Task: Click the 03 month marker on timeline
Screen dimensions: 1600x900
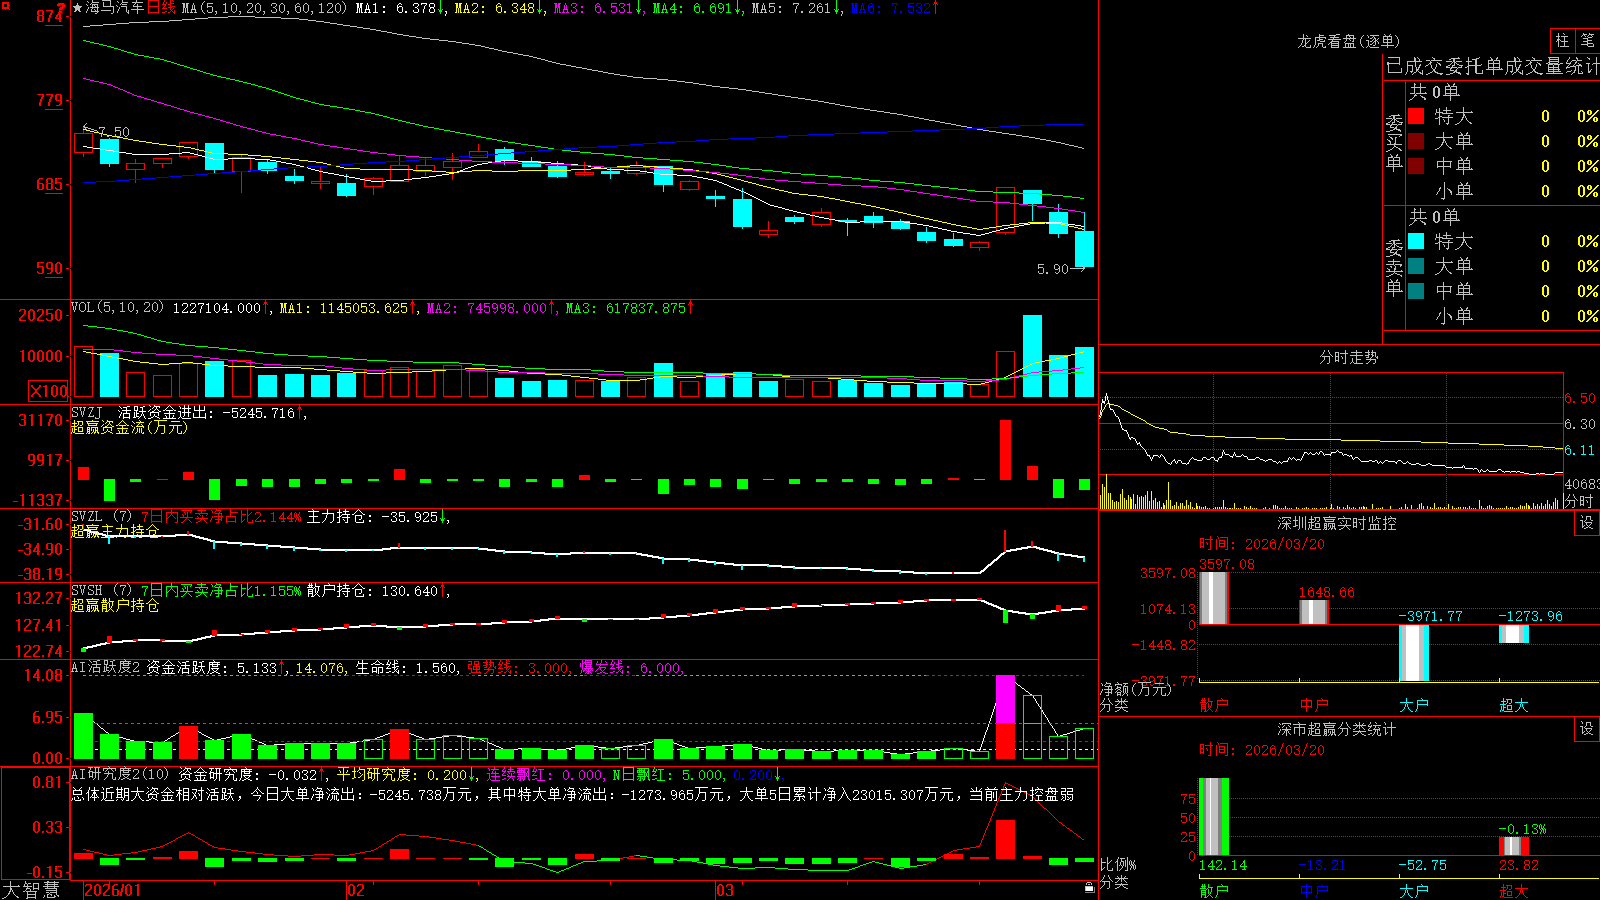Action: tap(725, 890)
